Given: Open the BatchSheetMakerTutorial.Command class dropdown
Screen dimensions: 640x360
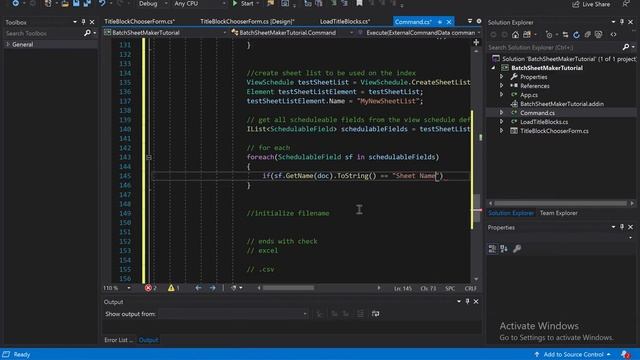Looking at the screenshot, I should pyautogui.click(x=292, y=33).
